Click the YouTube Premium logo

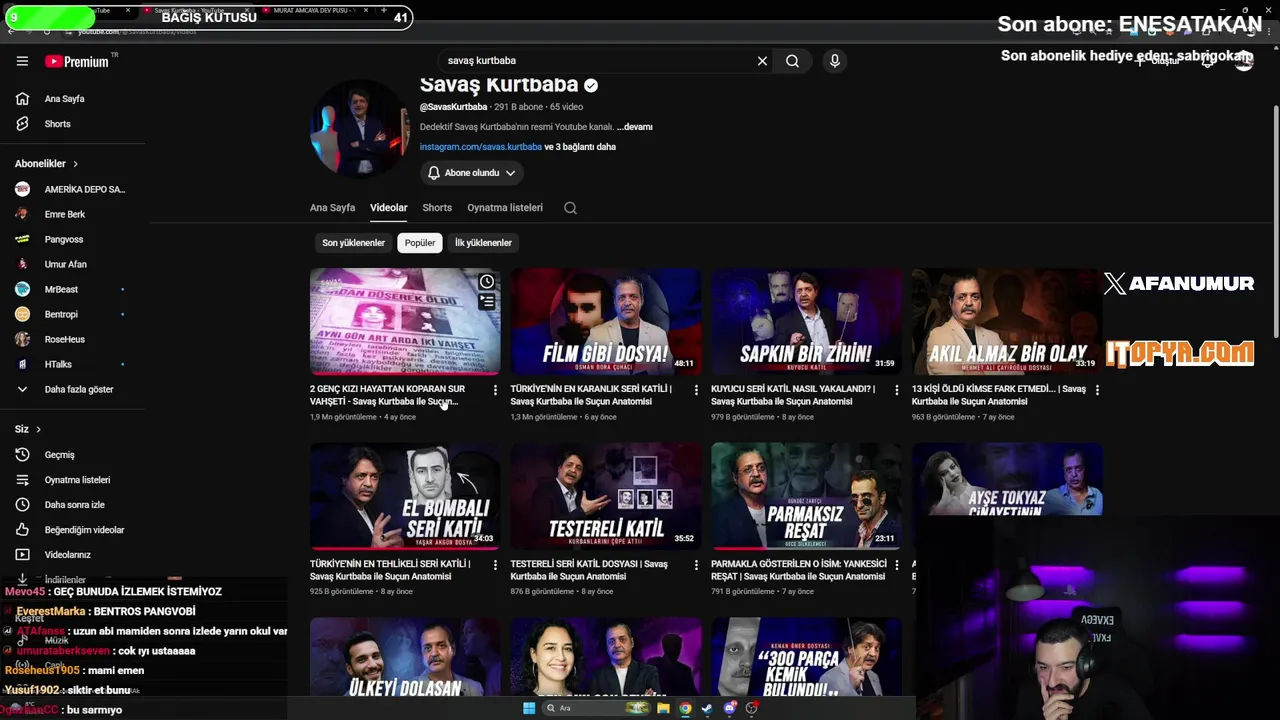pos(77,61)
